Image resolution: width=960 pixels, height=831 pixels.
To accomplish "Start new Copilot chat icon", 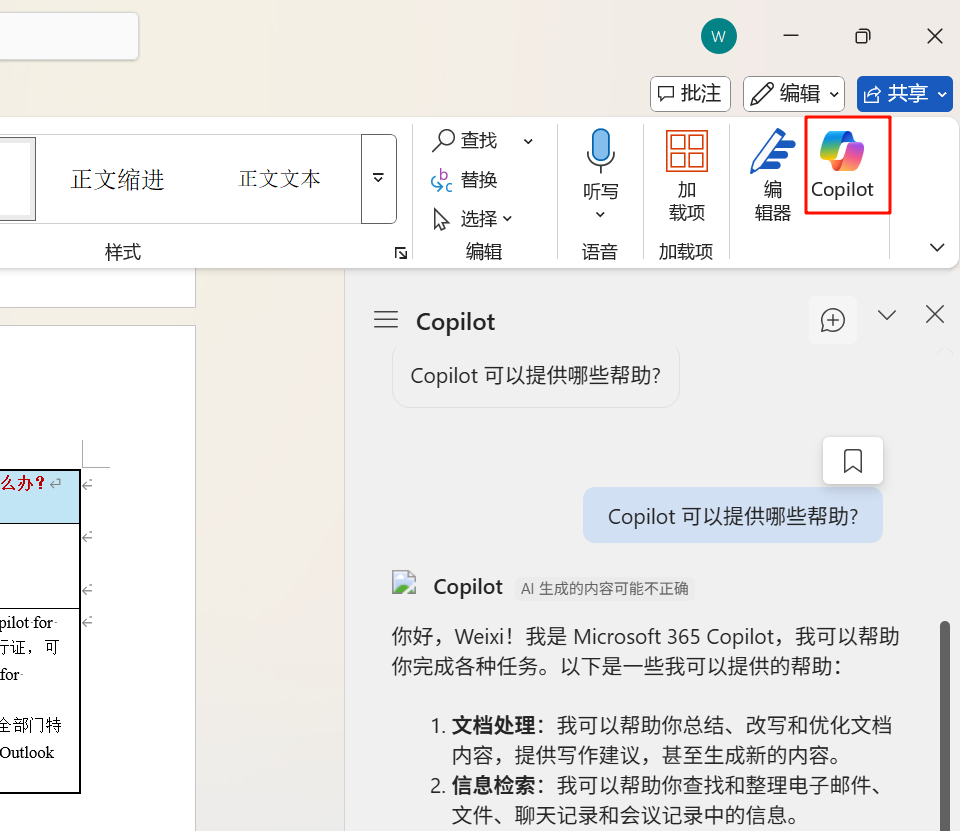I will pyautogui.click(x=833, y=319).
